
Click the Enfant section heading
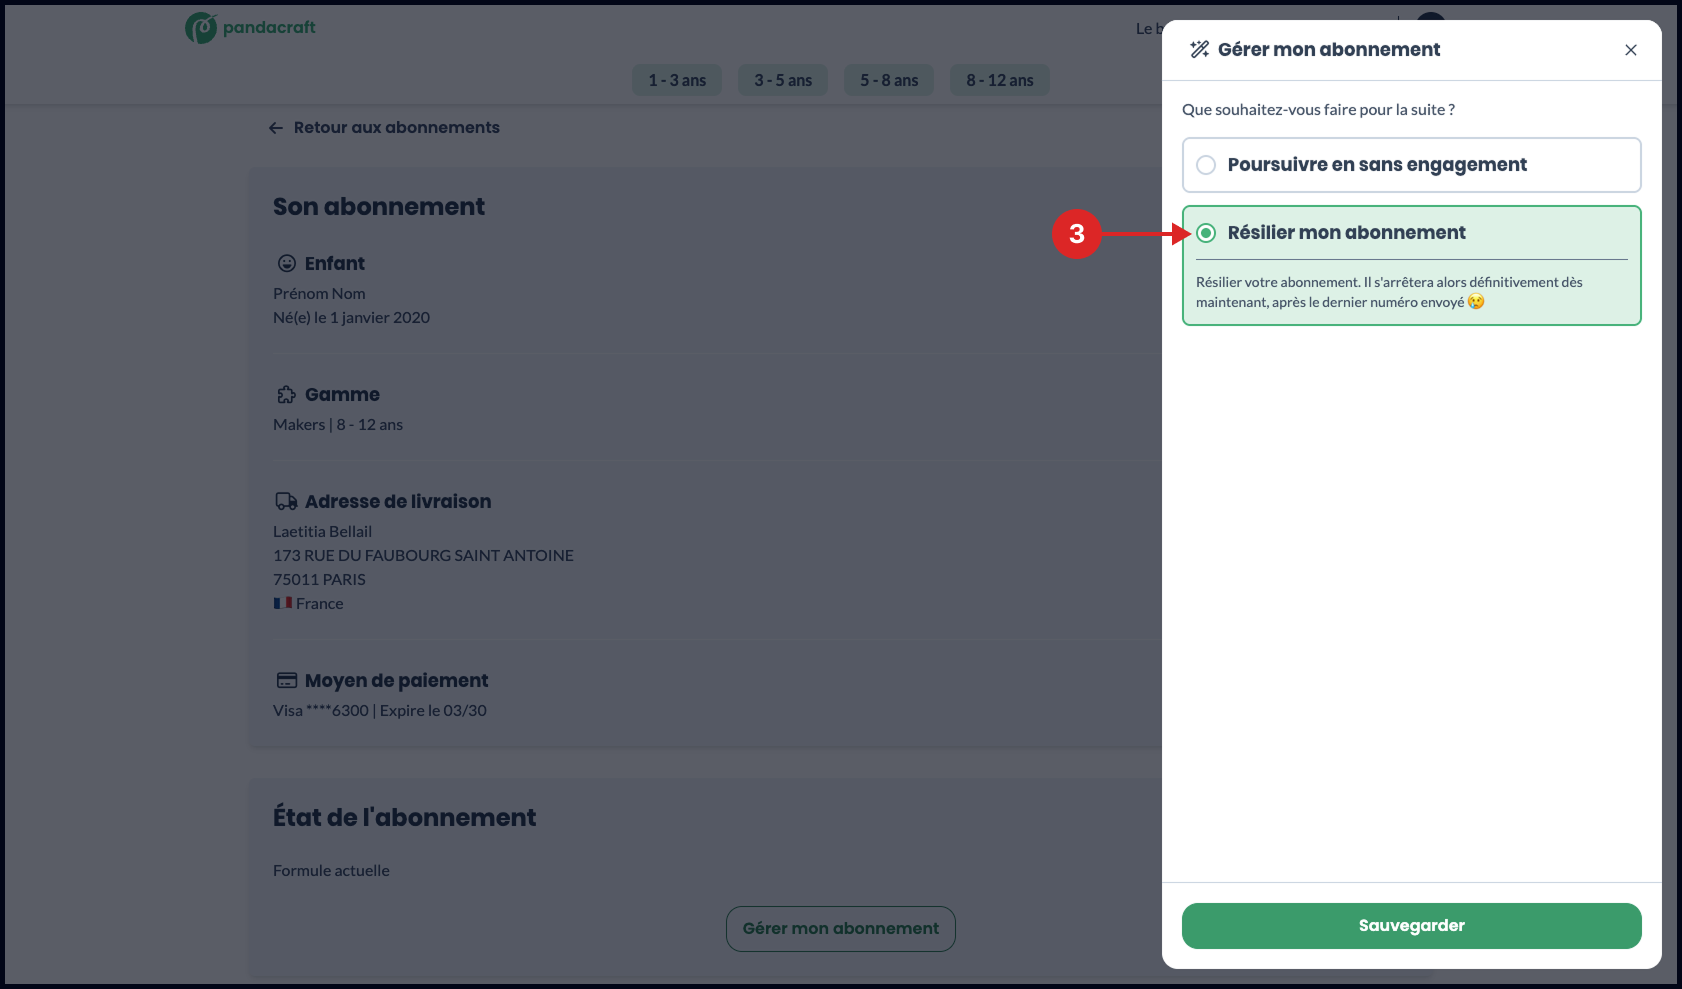(335, 263)
